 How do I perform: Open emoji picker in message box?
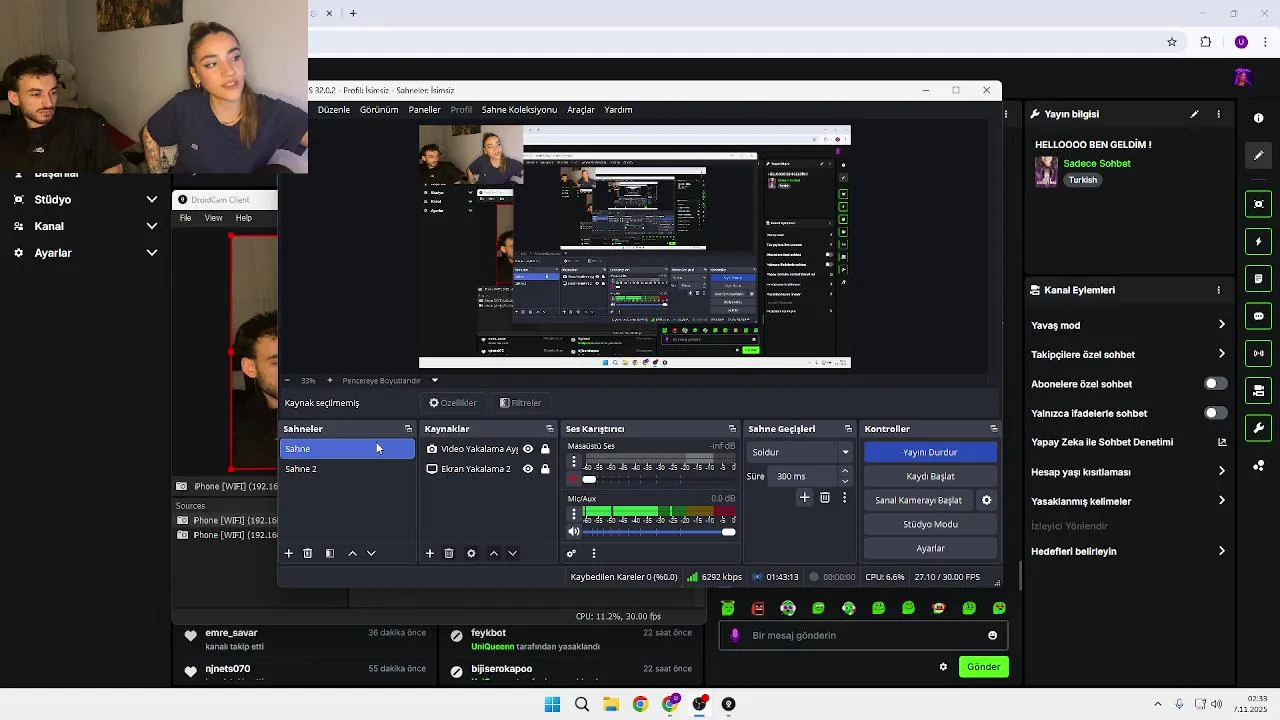(x=992, y=635)
